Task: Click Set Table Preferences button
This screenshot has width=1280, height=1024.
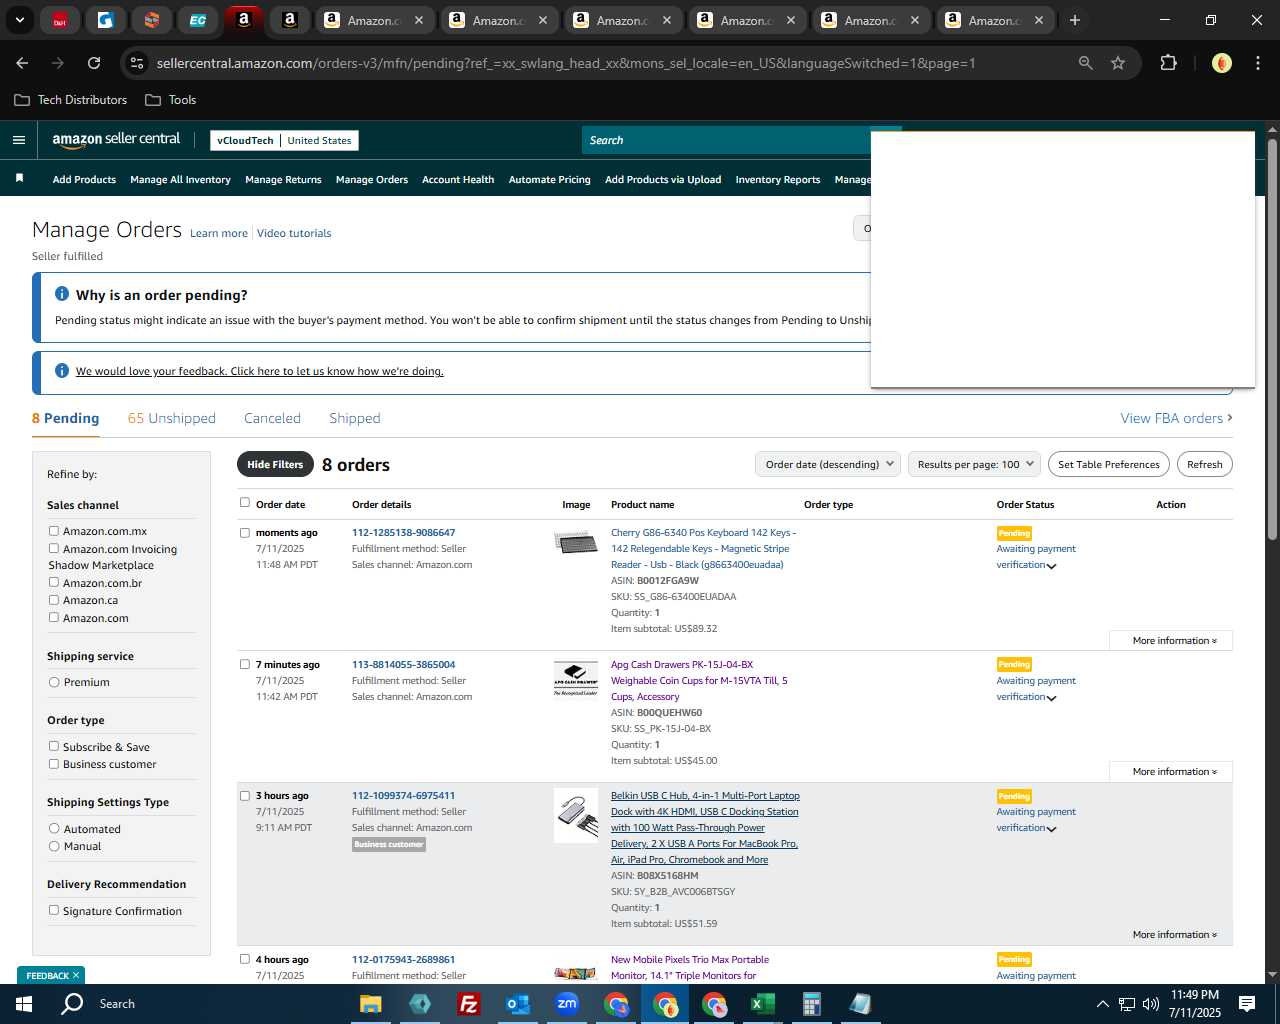Action: pos(1109,464)
